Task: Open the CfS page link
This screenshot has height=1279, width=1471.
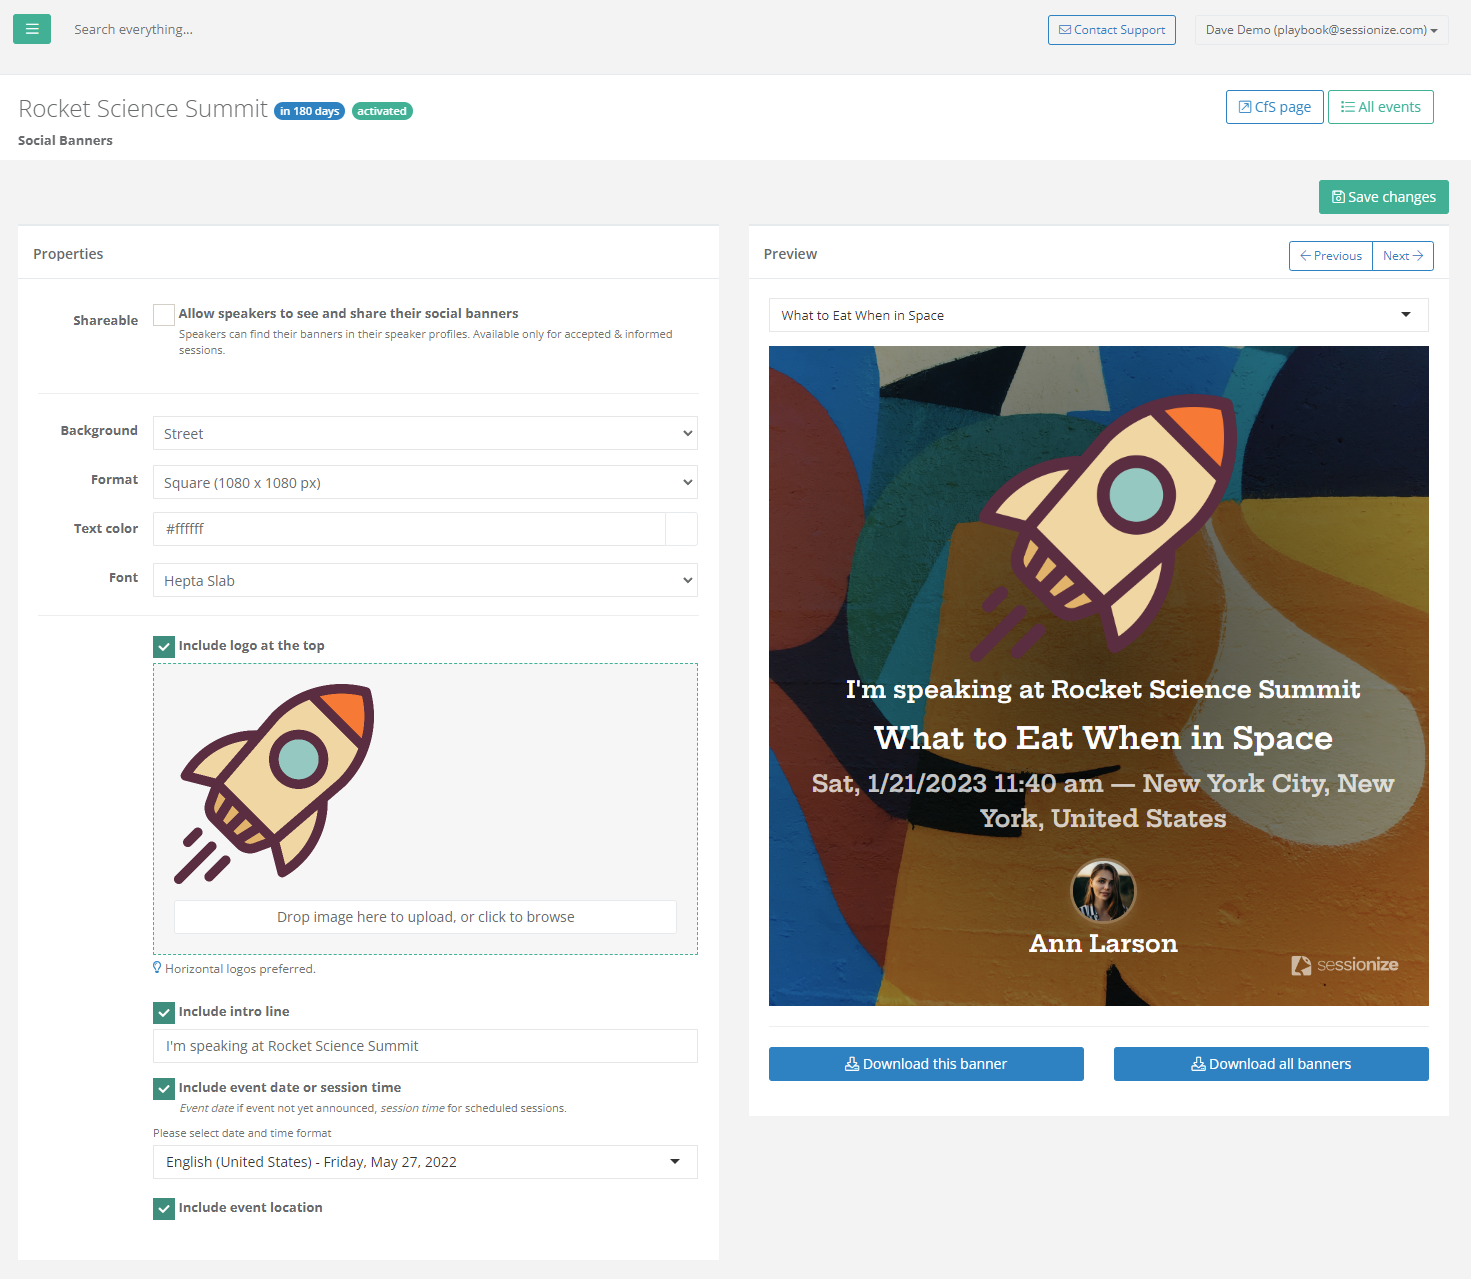Action: pyautogui.click(x=1274, y=107)
